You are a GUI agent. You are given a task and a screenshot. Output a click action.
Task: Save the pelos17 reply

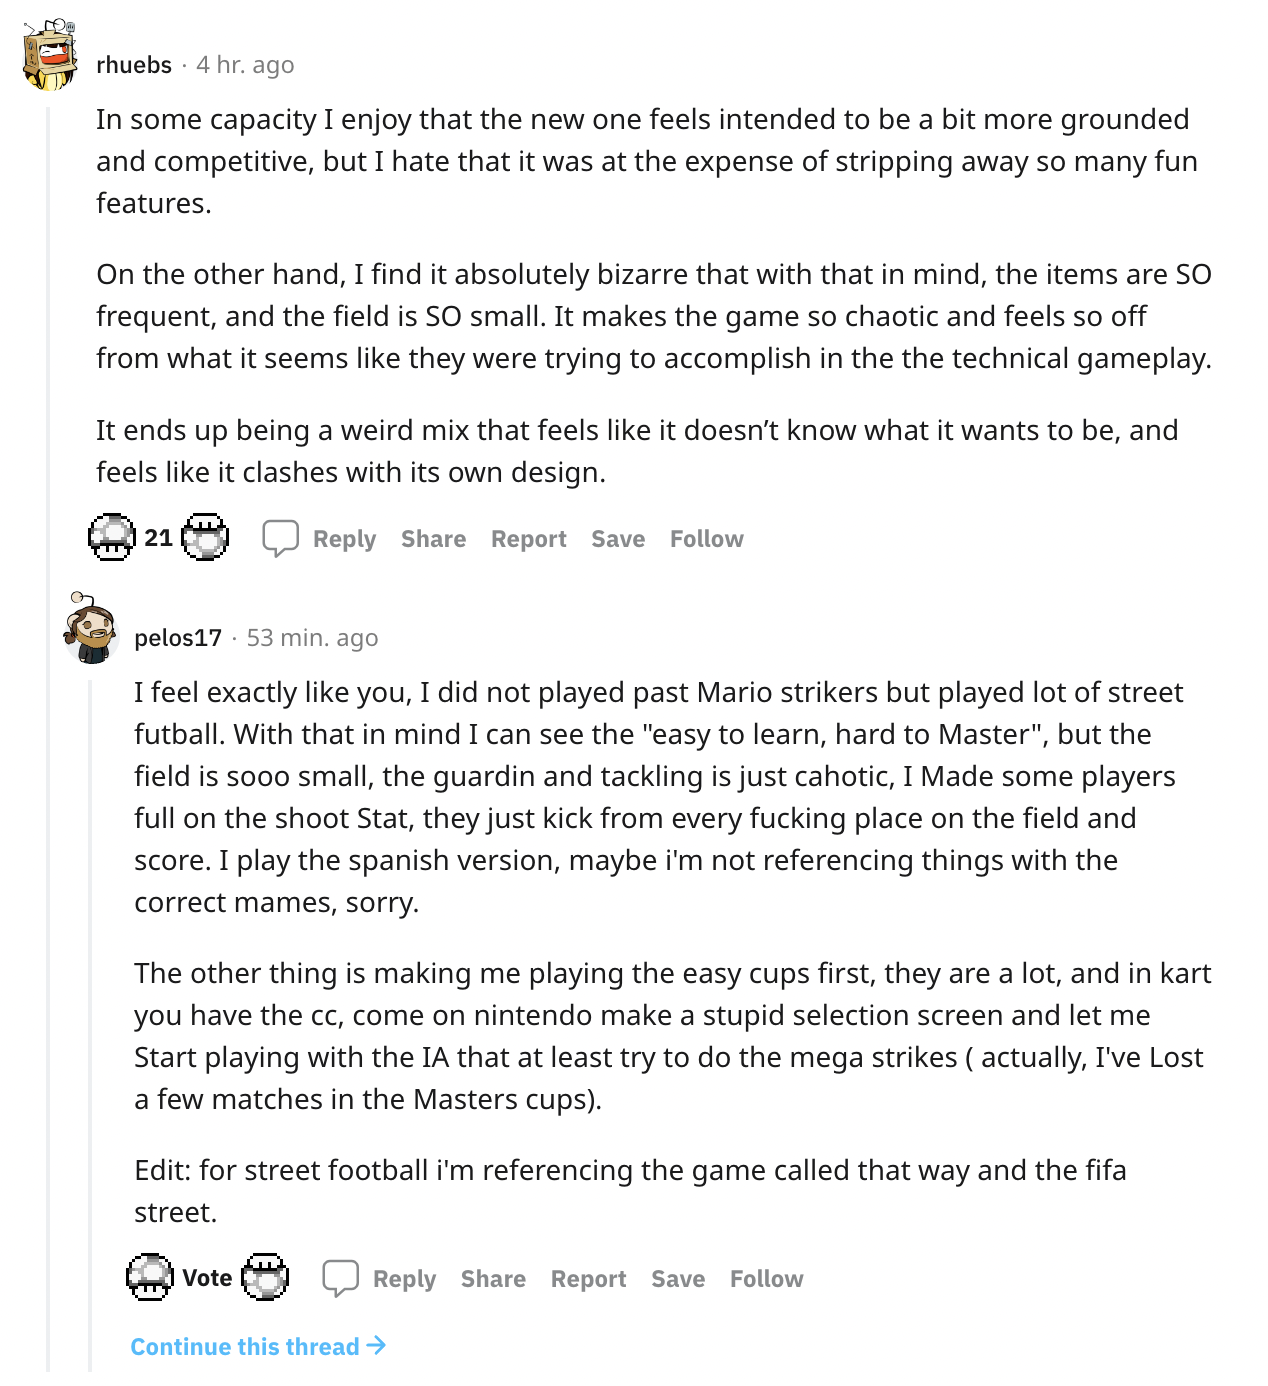678,1279
